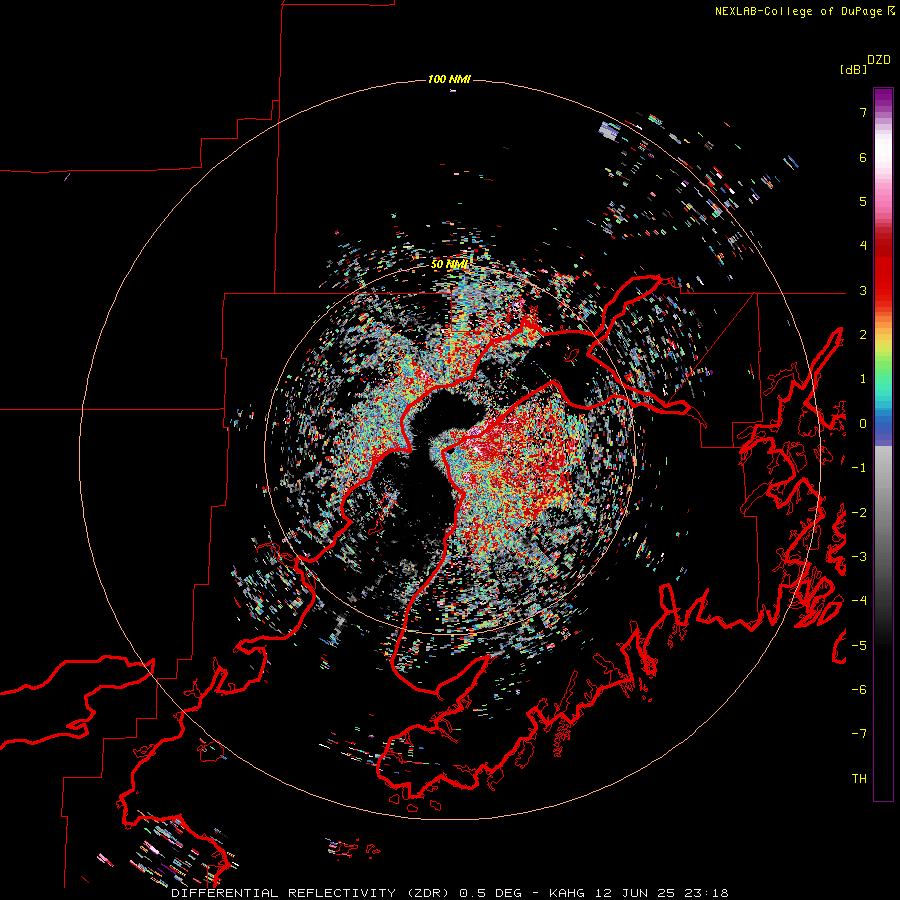Click the -2 dB label on scale
This screenshot has height=900, width=900.
pos(859,513)
